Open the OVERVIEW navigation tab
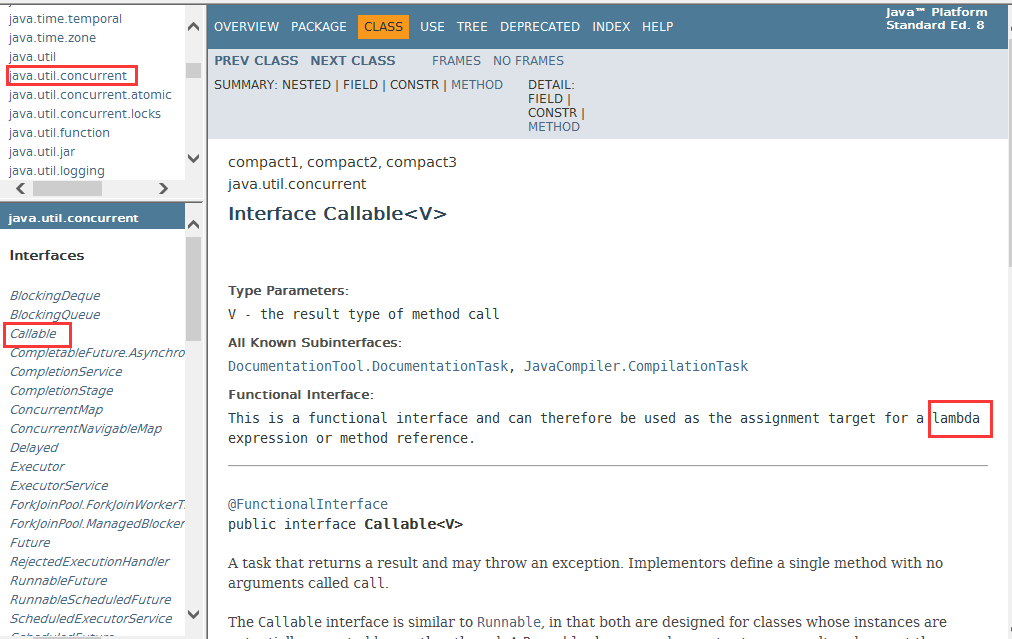 click(x=247, y=26)
